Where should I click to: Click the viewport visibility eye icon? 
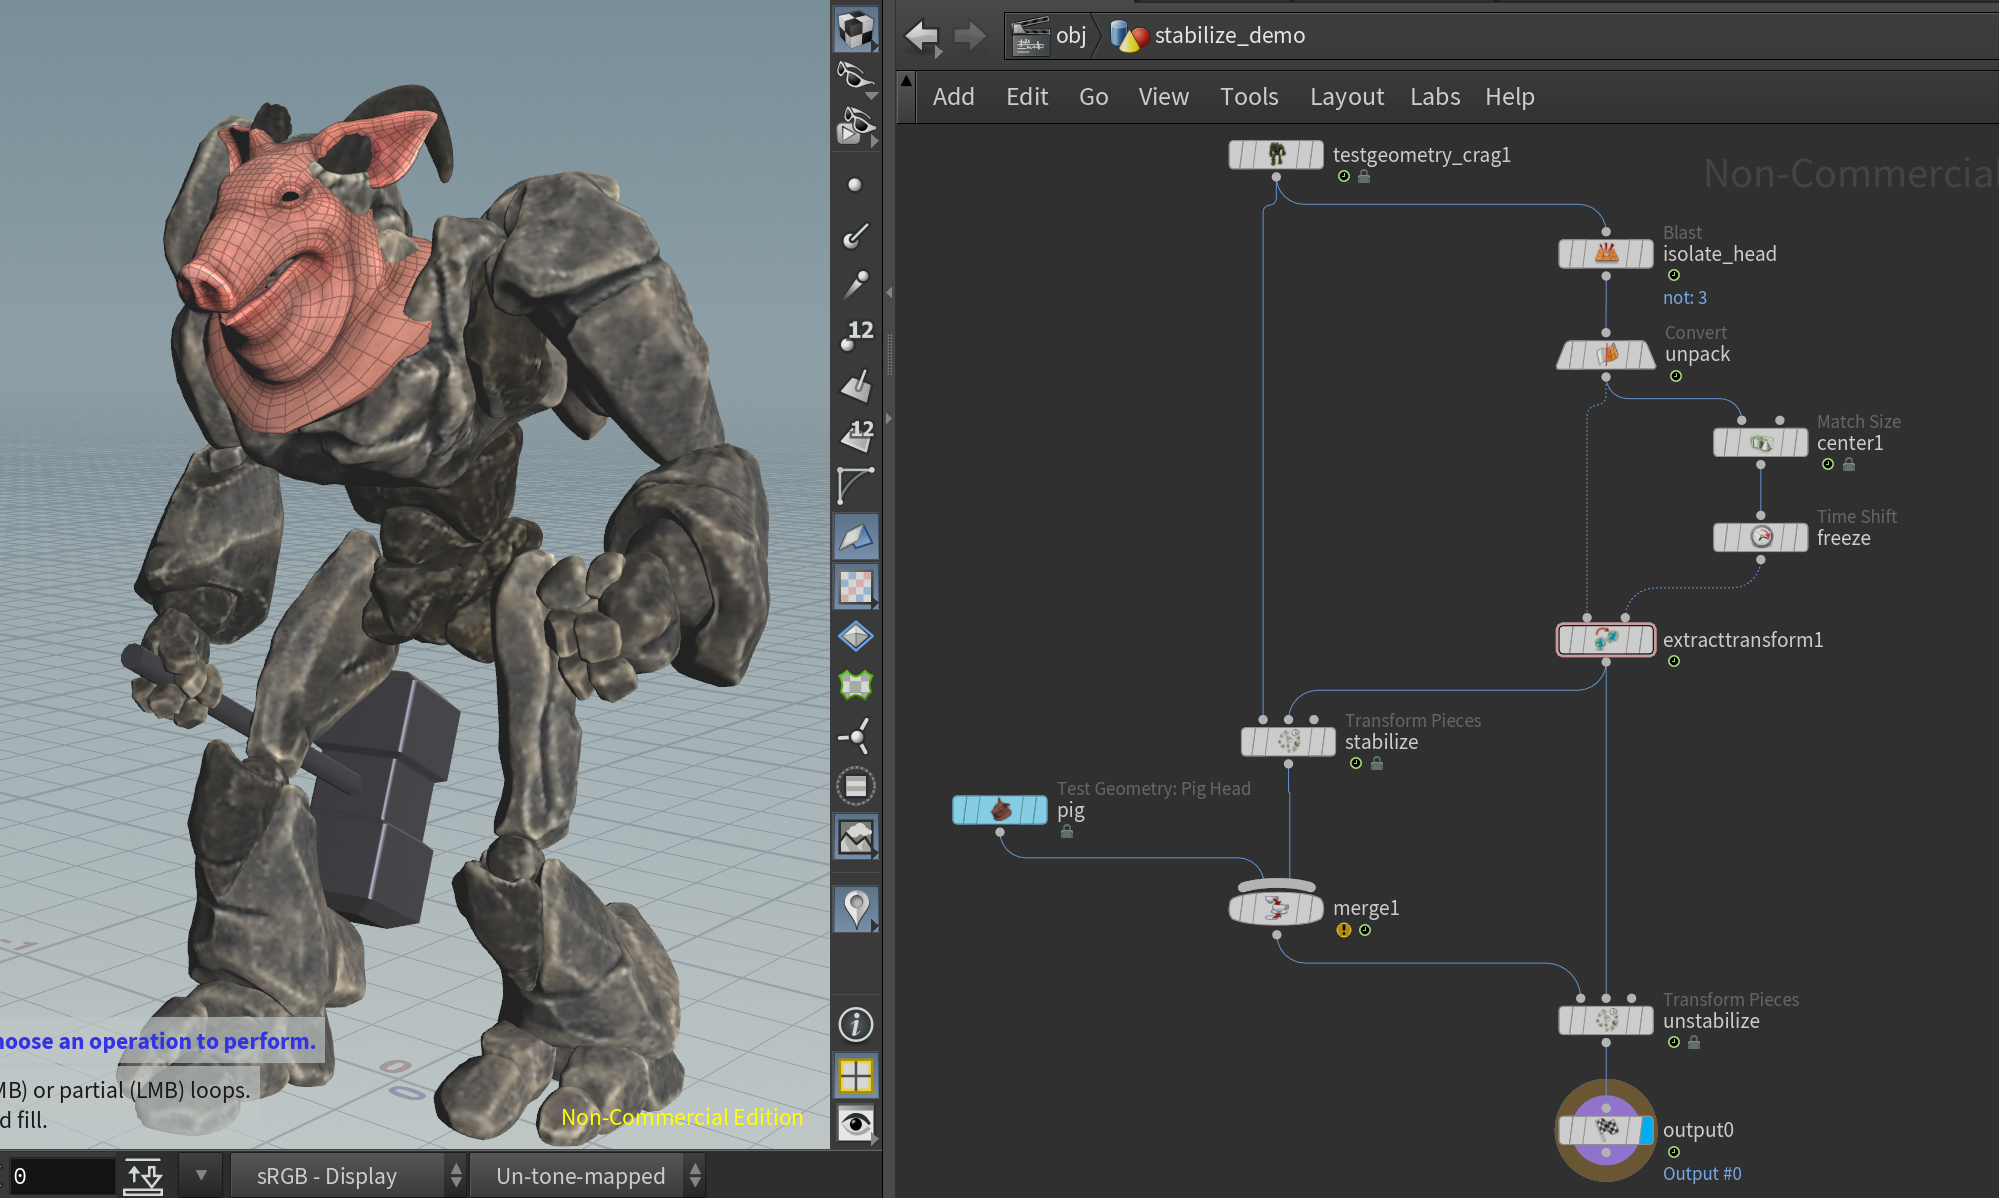pyautogui.click(x=855, y=1124)
